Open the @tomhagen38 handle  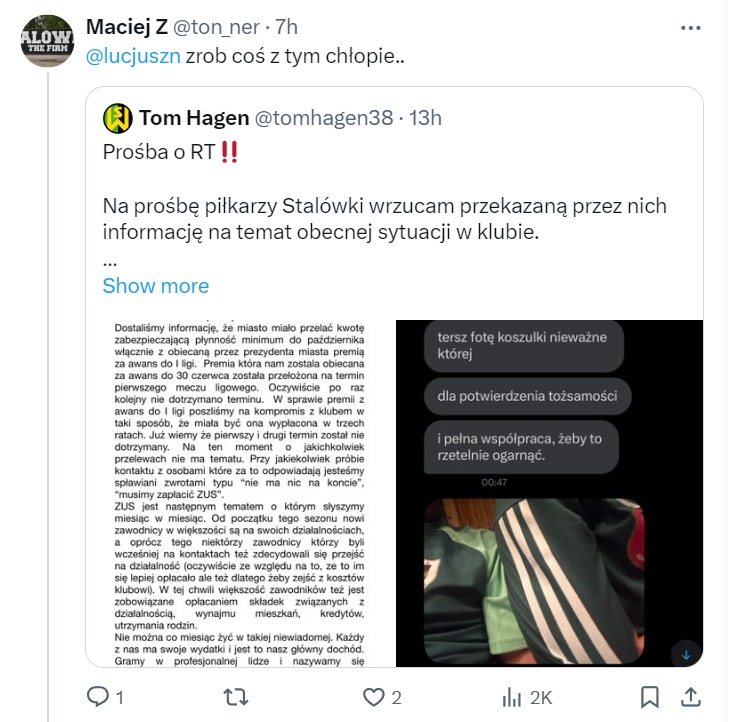[324, 118]
